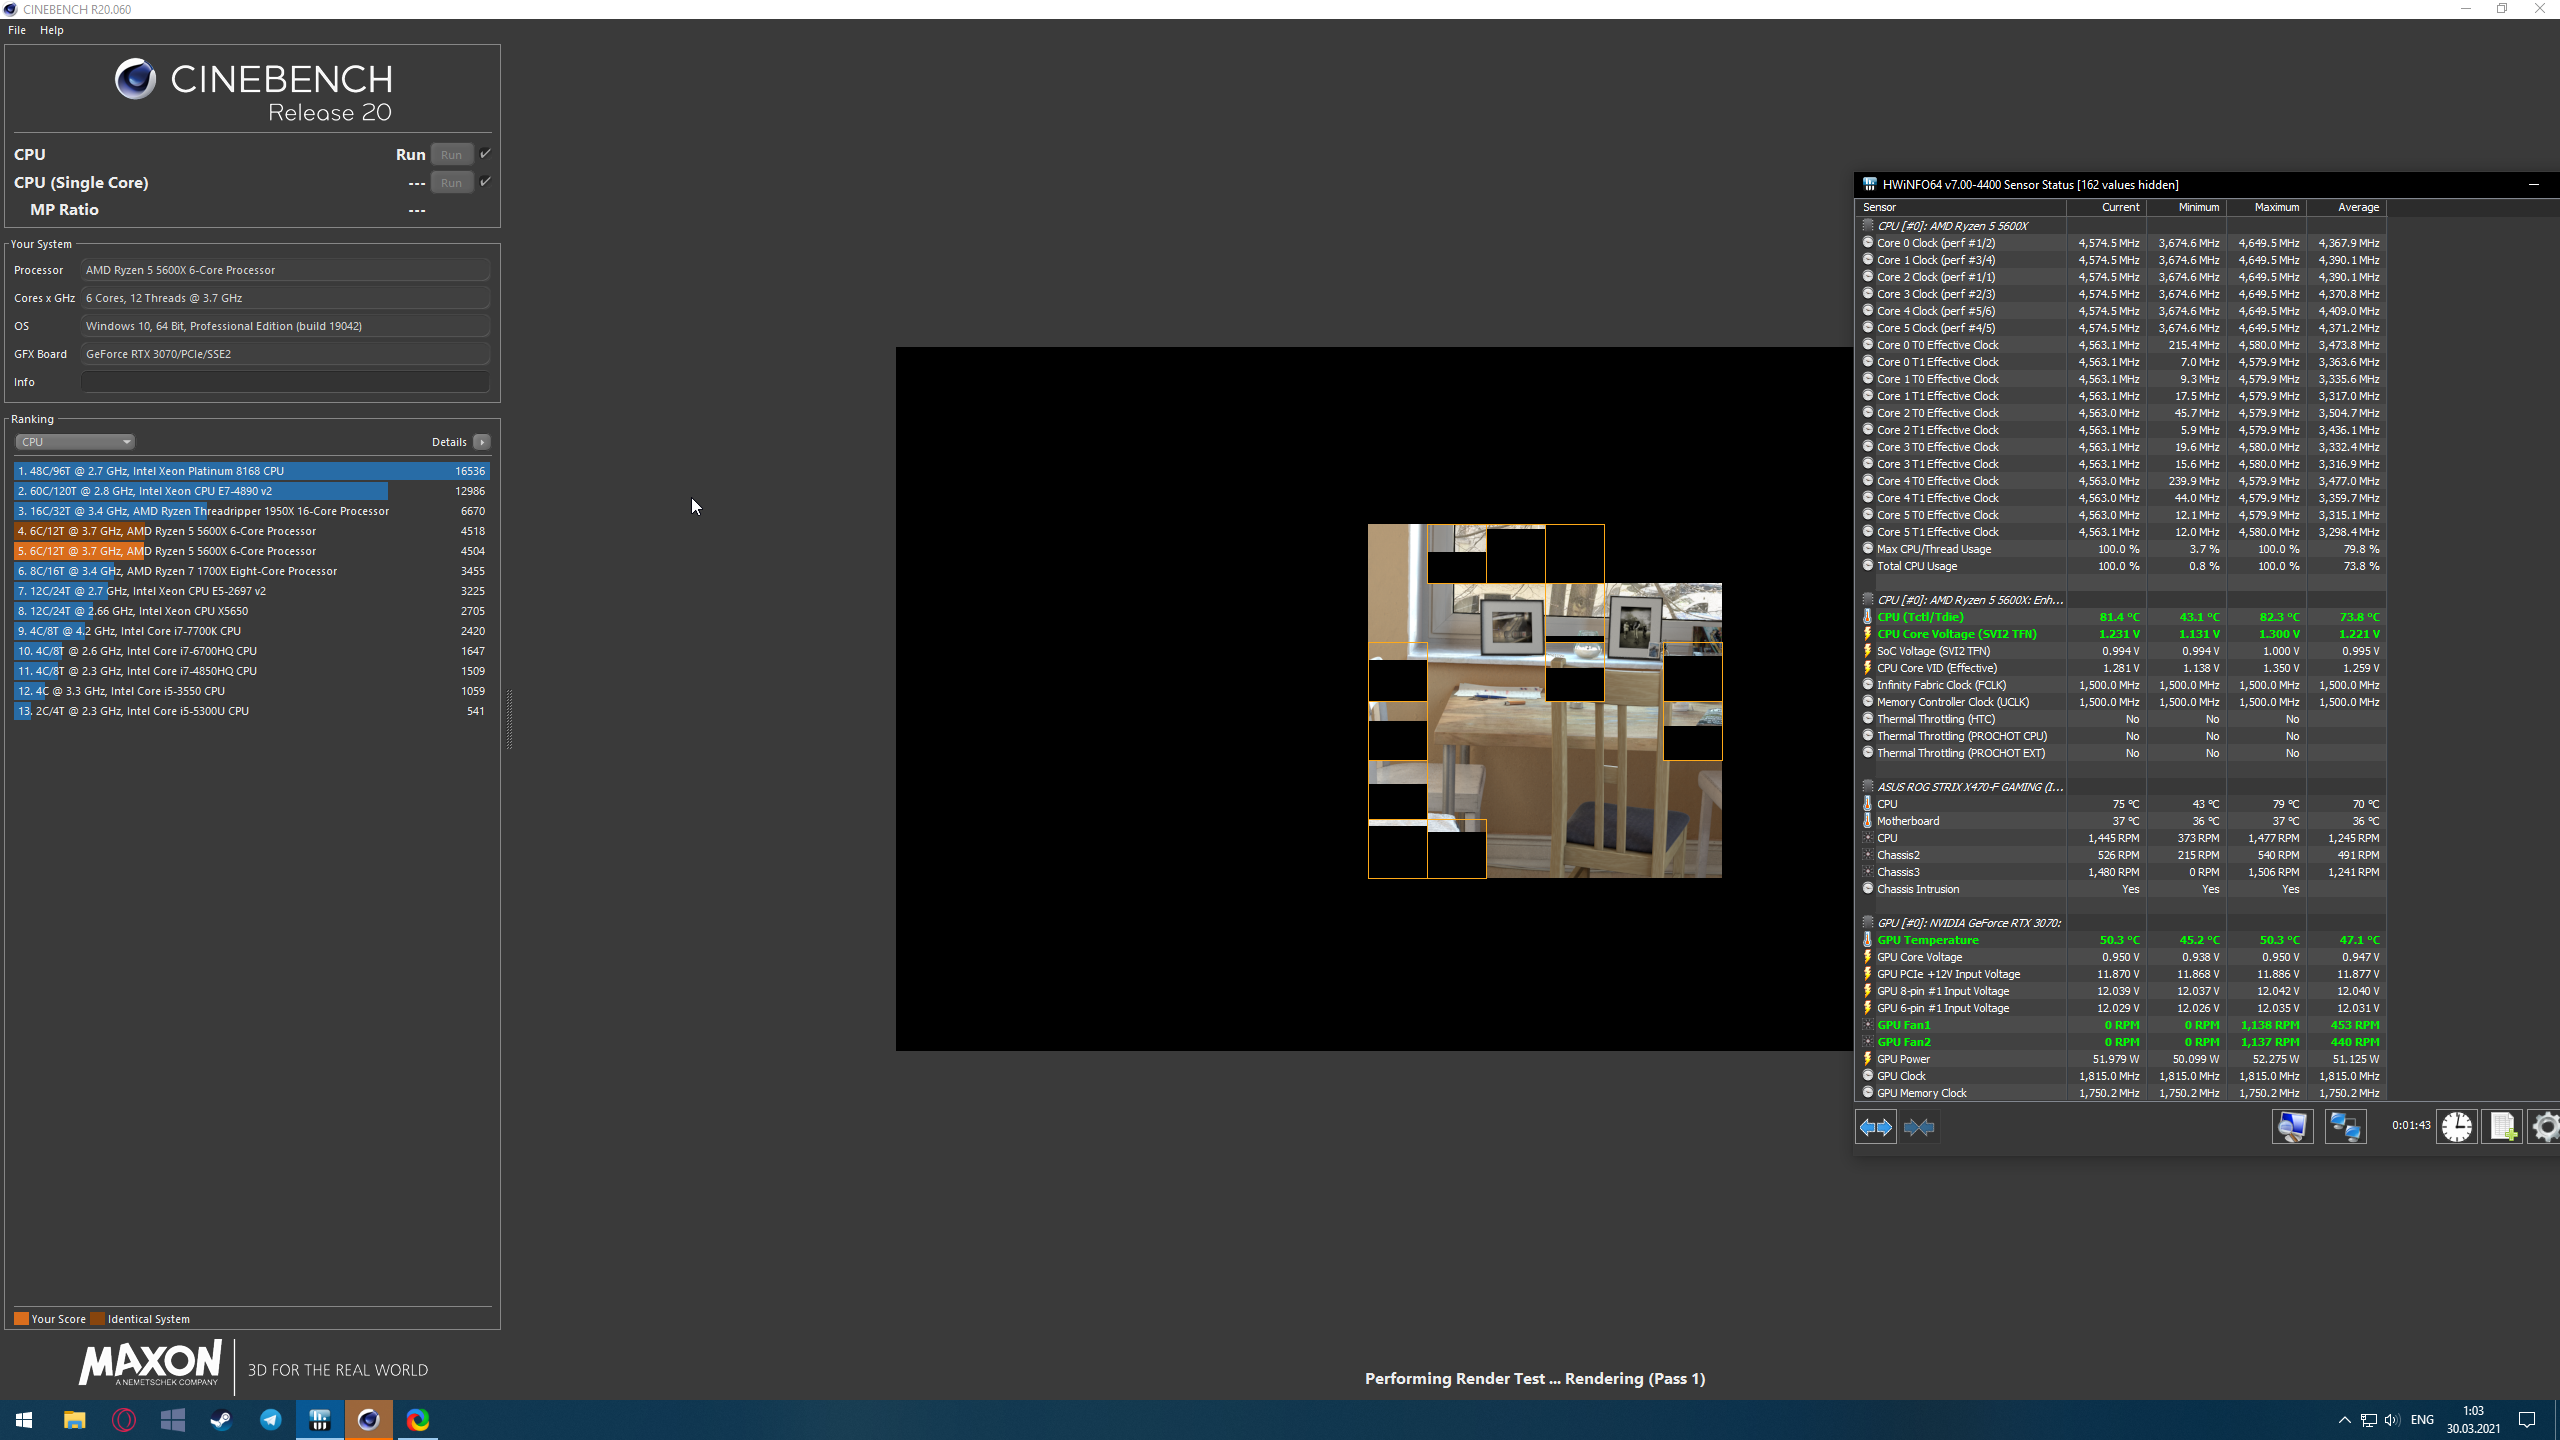
Task: Expand ranking Details arrow button
Action: 482,442
